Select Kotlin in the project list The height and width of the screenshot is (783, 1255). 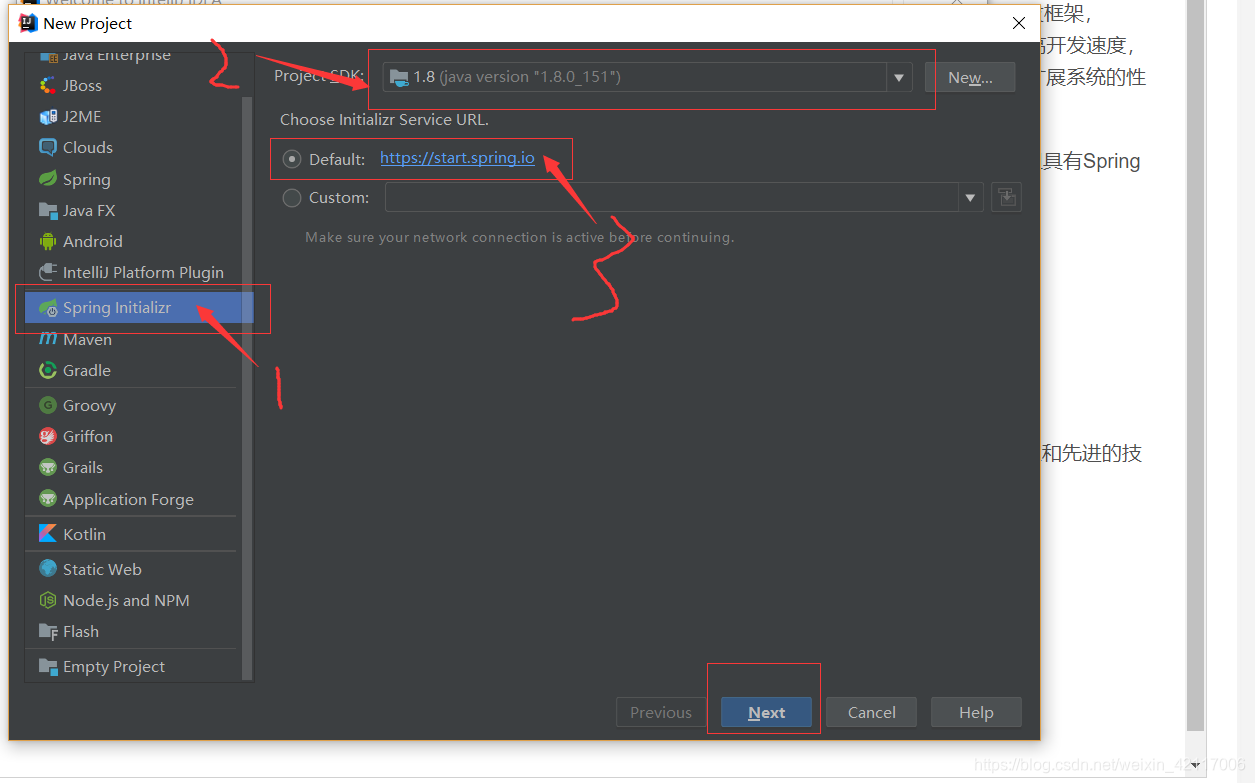click(x=84, y=535)
